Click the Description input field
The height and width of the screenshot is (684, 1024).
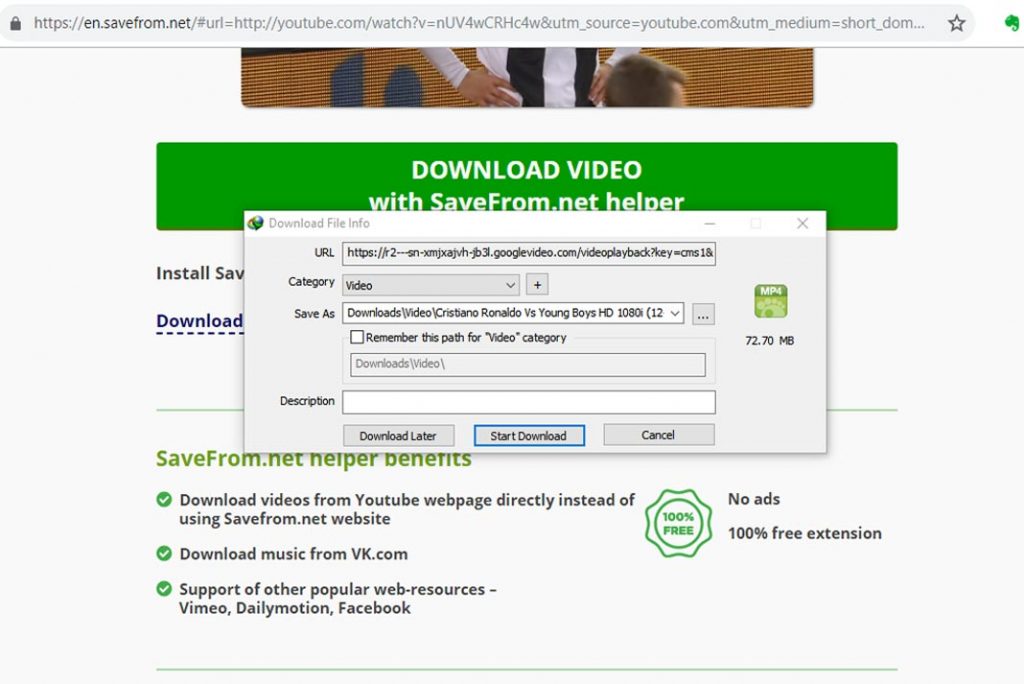[x=528, y=401]
